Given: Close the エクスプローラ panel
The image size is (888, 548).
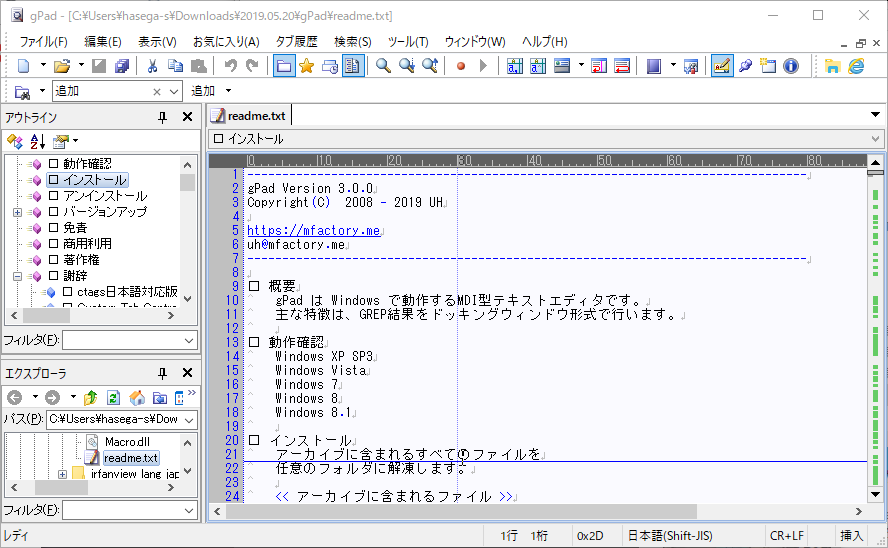Looking at the screenshot, I should click(x=187, y=373).
